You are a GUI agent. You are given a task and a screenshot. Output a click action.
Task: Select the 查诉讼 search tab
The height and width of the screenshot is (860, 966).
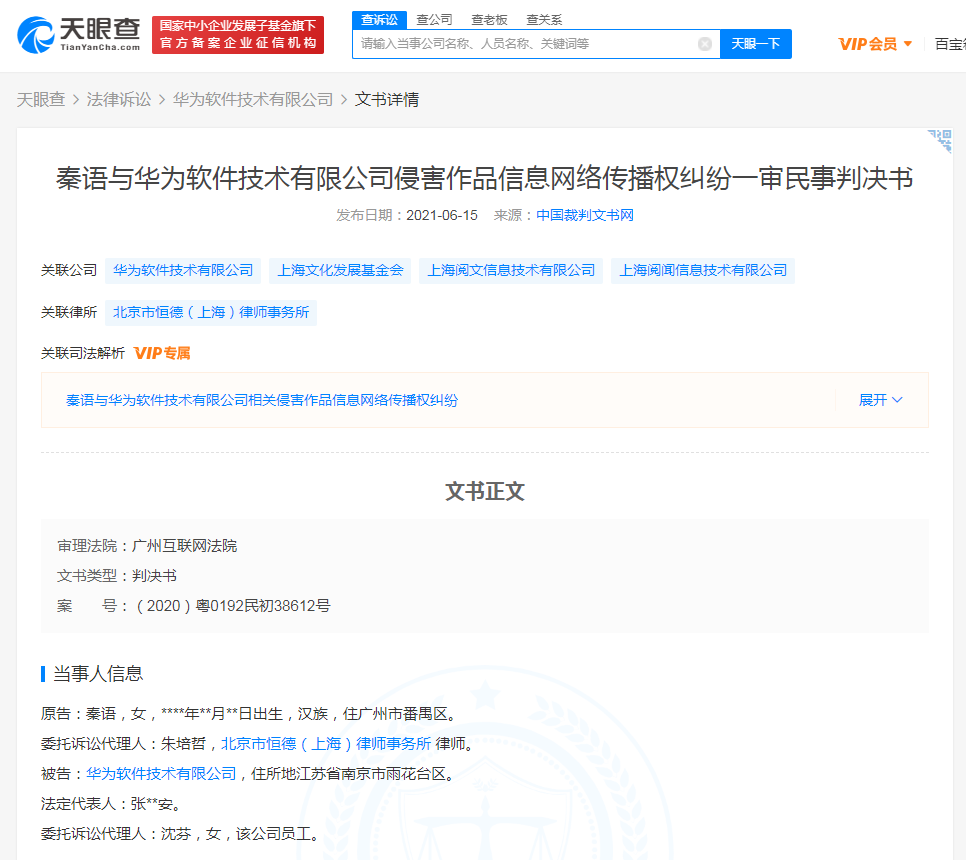coord(380,20)
